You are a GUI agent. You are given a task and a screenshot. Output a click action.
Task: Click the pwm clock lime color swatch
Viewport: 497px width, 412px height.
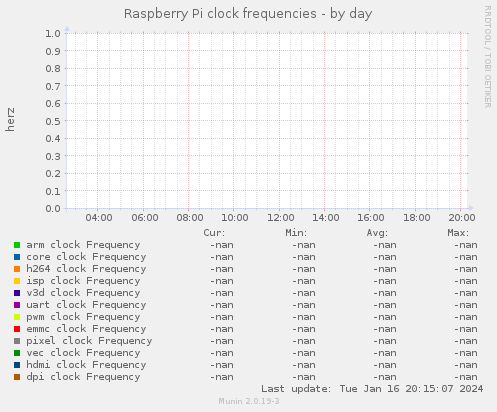pyautogui.click(x=17, y=317)
